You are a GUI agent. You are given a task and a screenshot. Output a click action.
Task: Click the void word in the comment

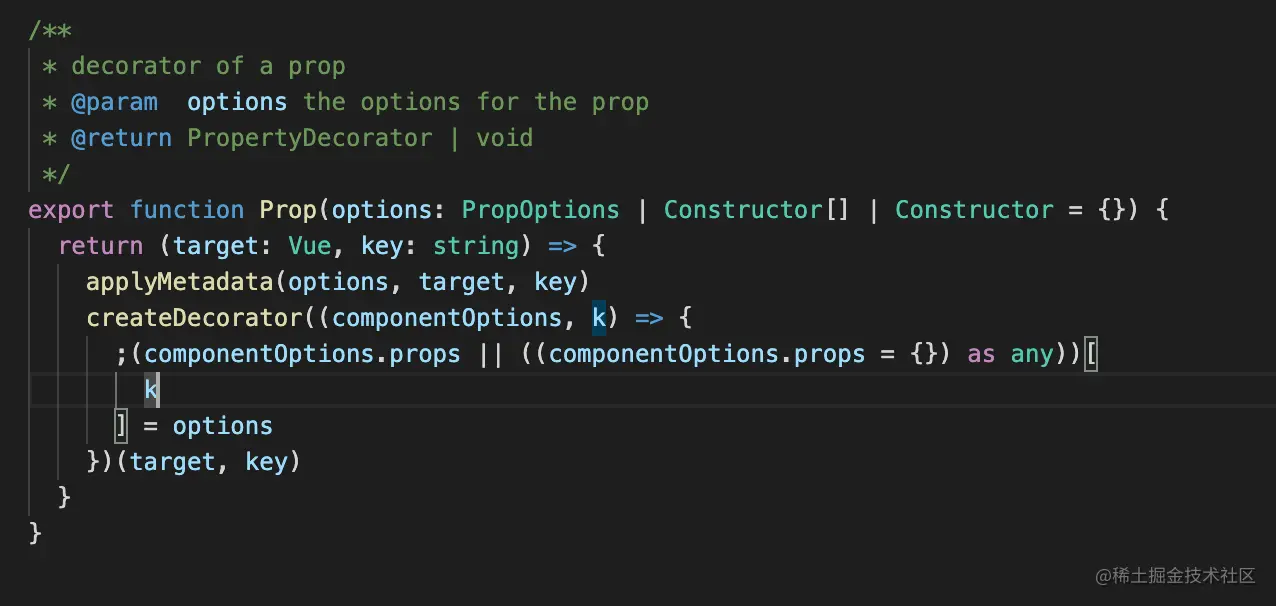[505, 138]
